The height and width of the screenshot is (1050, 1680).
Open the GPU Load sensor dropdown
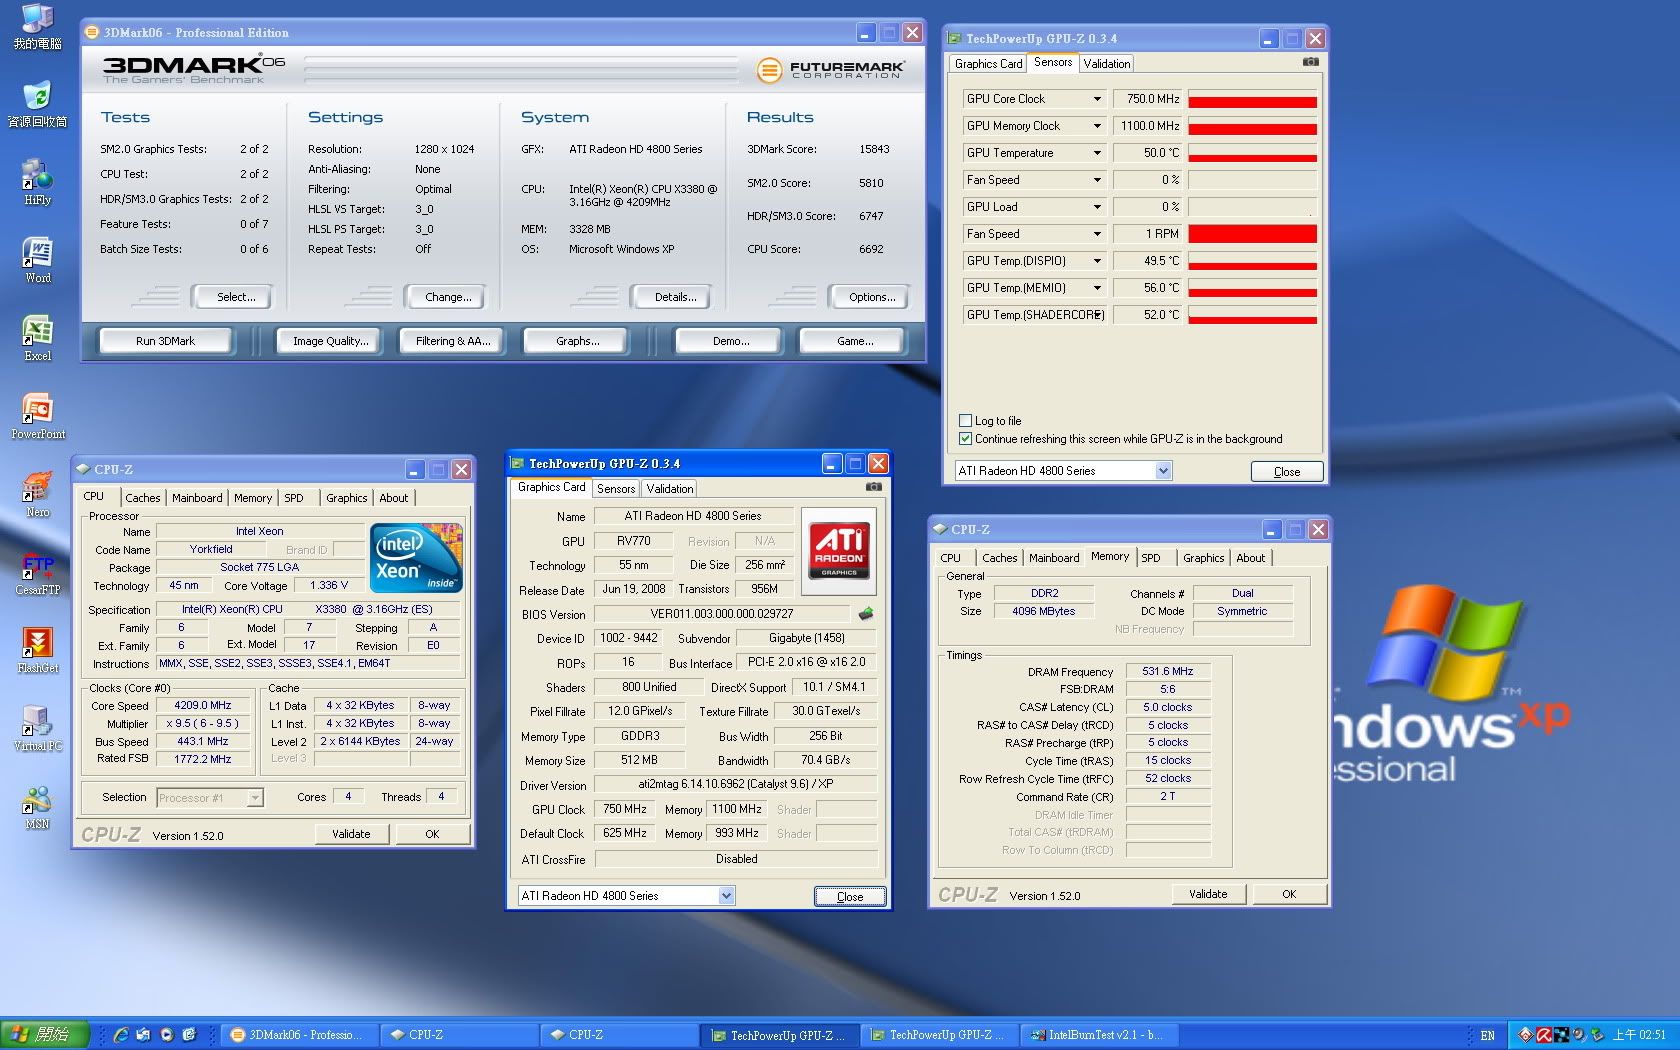click(x=1097, y=207)
